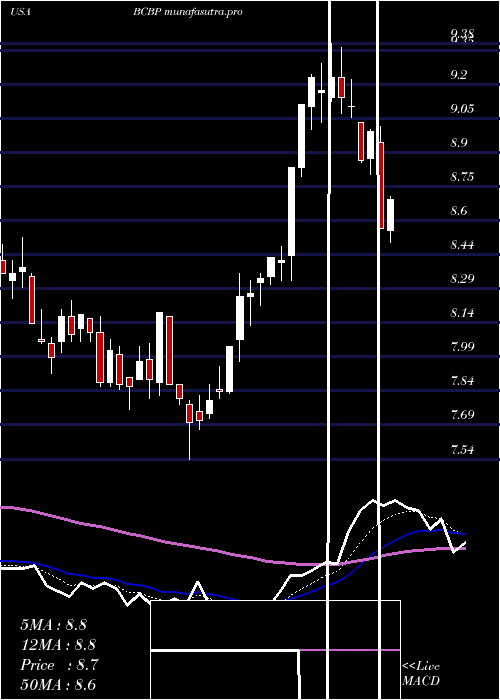Click the 8.9 price axis label
Image resolution: width=500 pixels, height=700 pixels.
(x=459, y=142)
